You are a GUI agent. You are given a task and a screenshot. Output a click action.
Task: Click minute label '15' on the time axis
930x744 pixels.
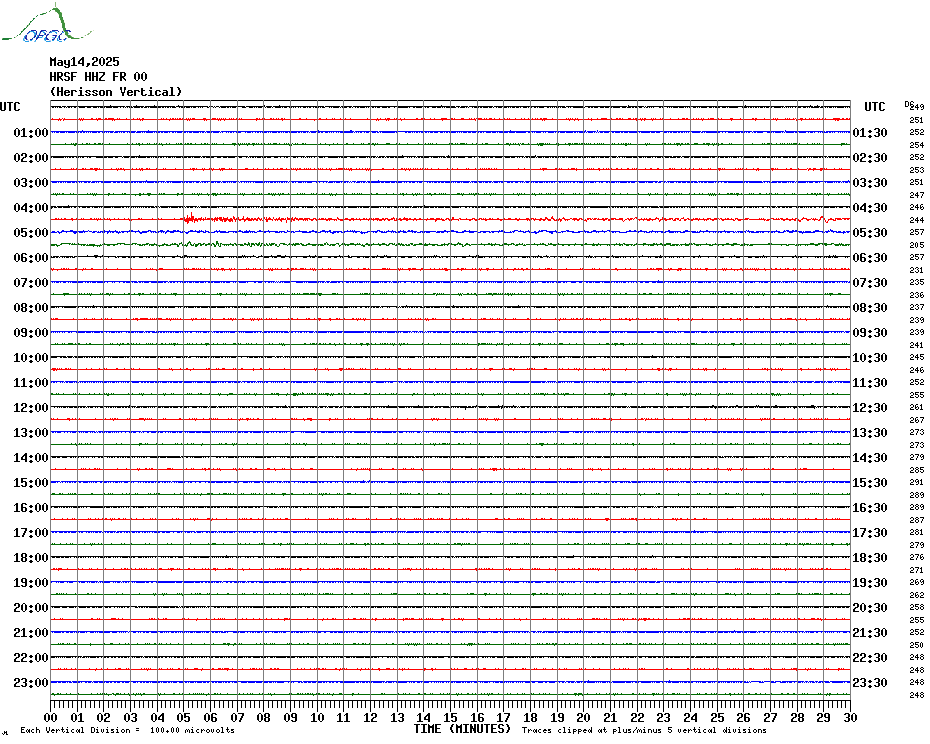click(450, 718)
